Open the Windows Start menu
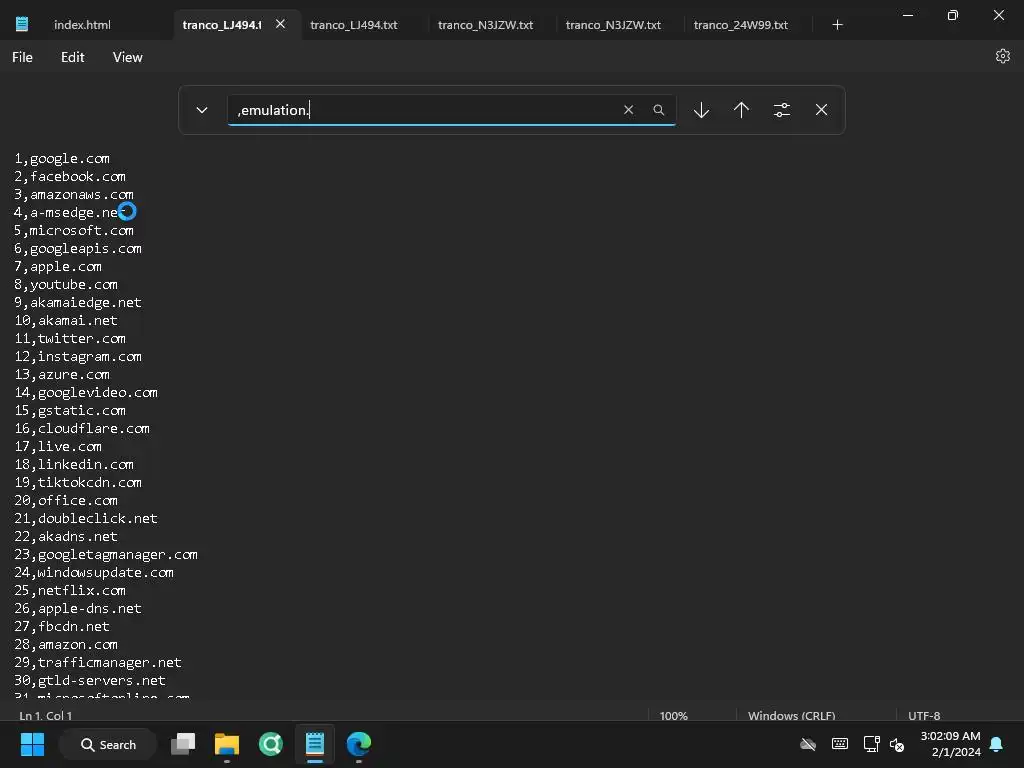The width and height of the screenshot is (1024, 768). pyautogui.click(x=33, y=744)
